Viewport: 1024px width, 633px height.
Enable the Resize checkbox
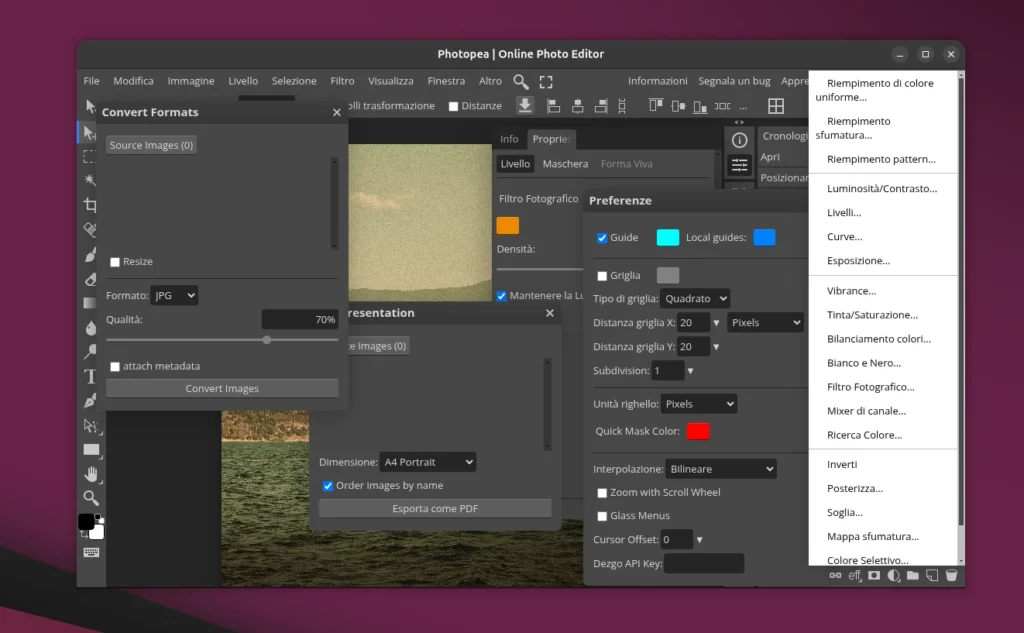click(x=115, y=262)
